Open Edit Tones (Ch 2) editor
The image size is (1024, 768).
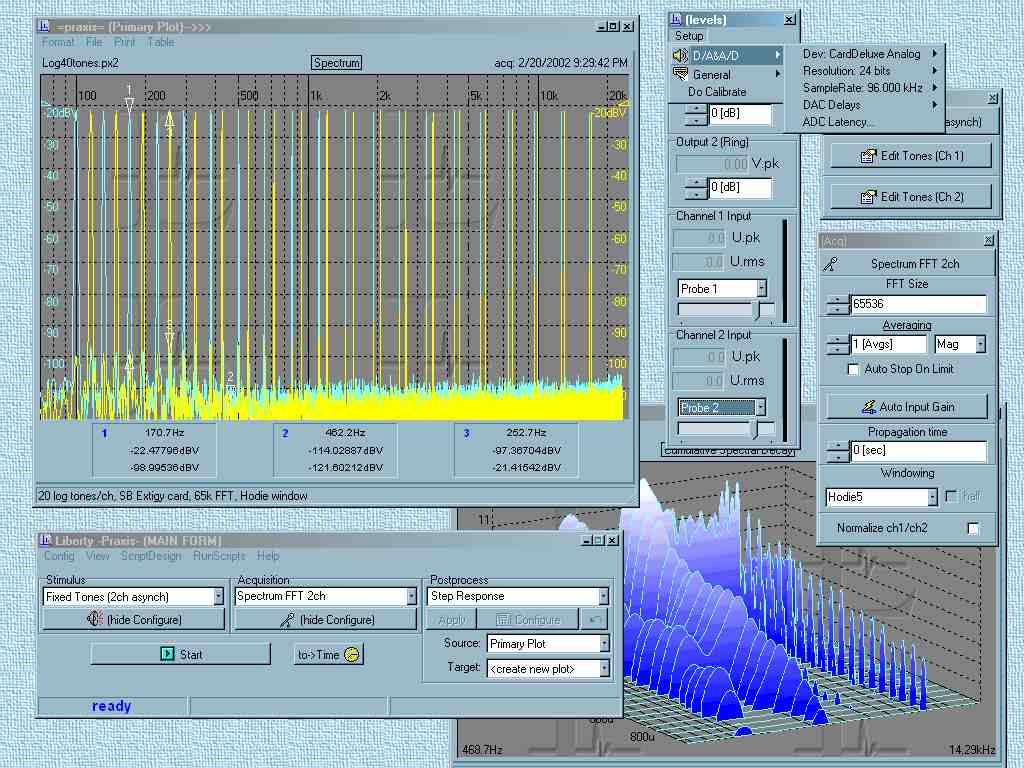(911, 197)
